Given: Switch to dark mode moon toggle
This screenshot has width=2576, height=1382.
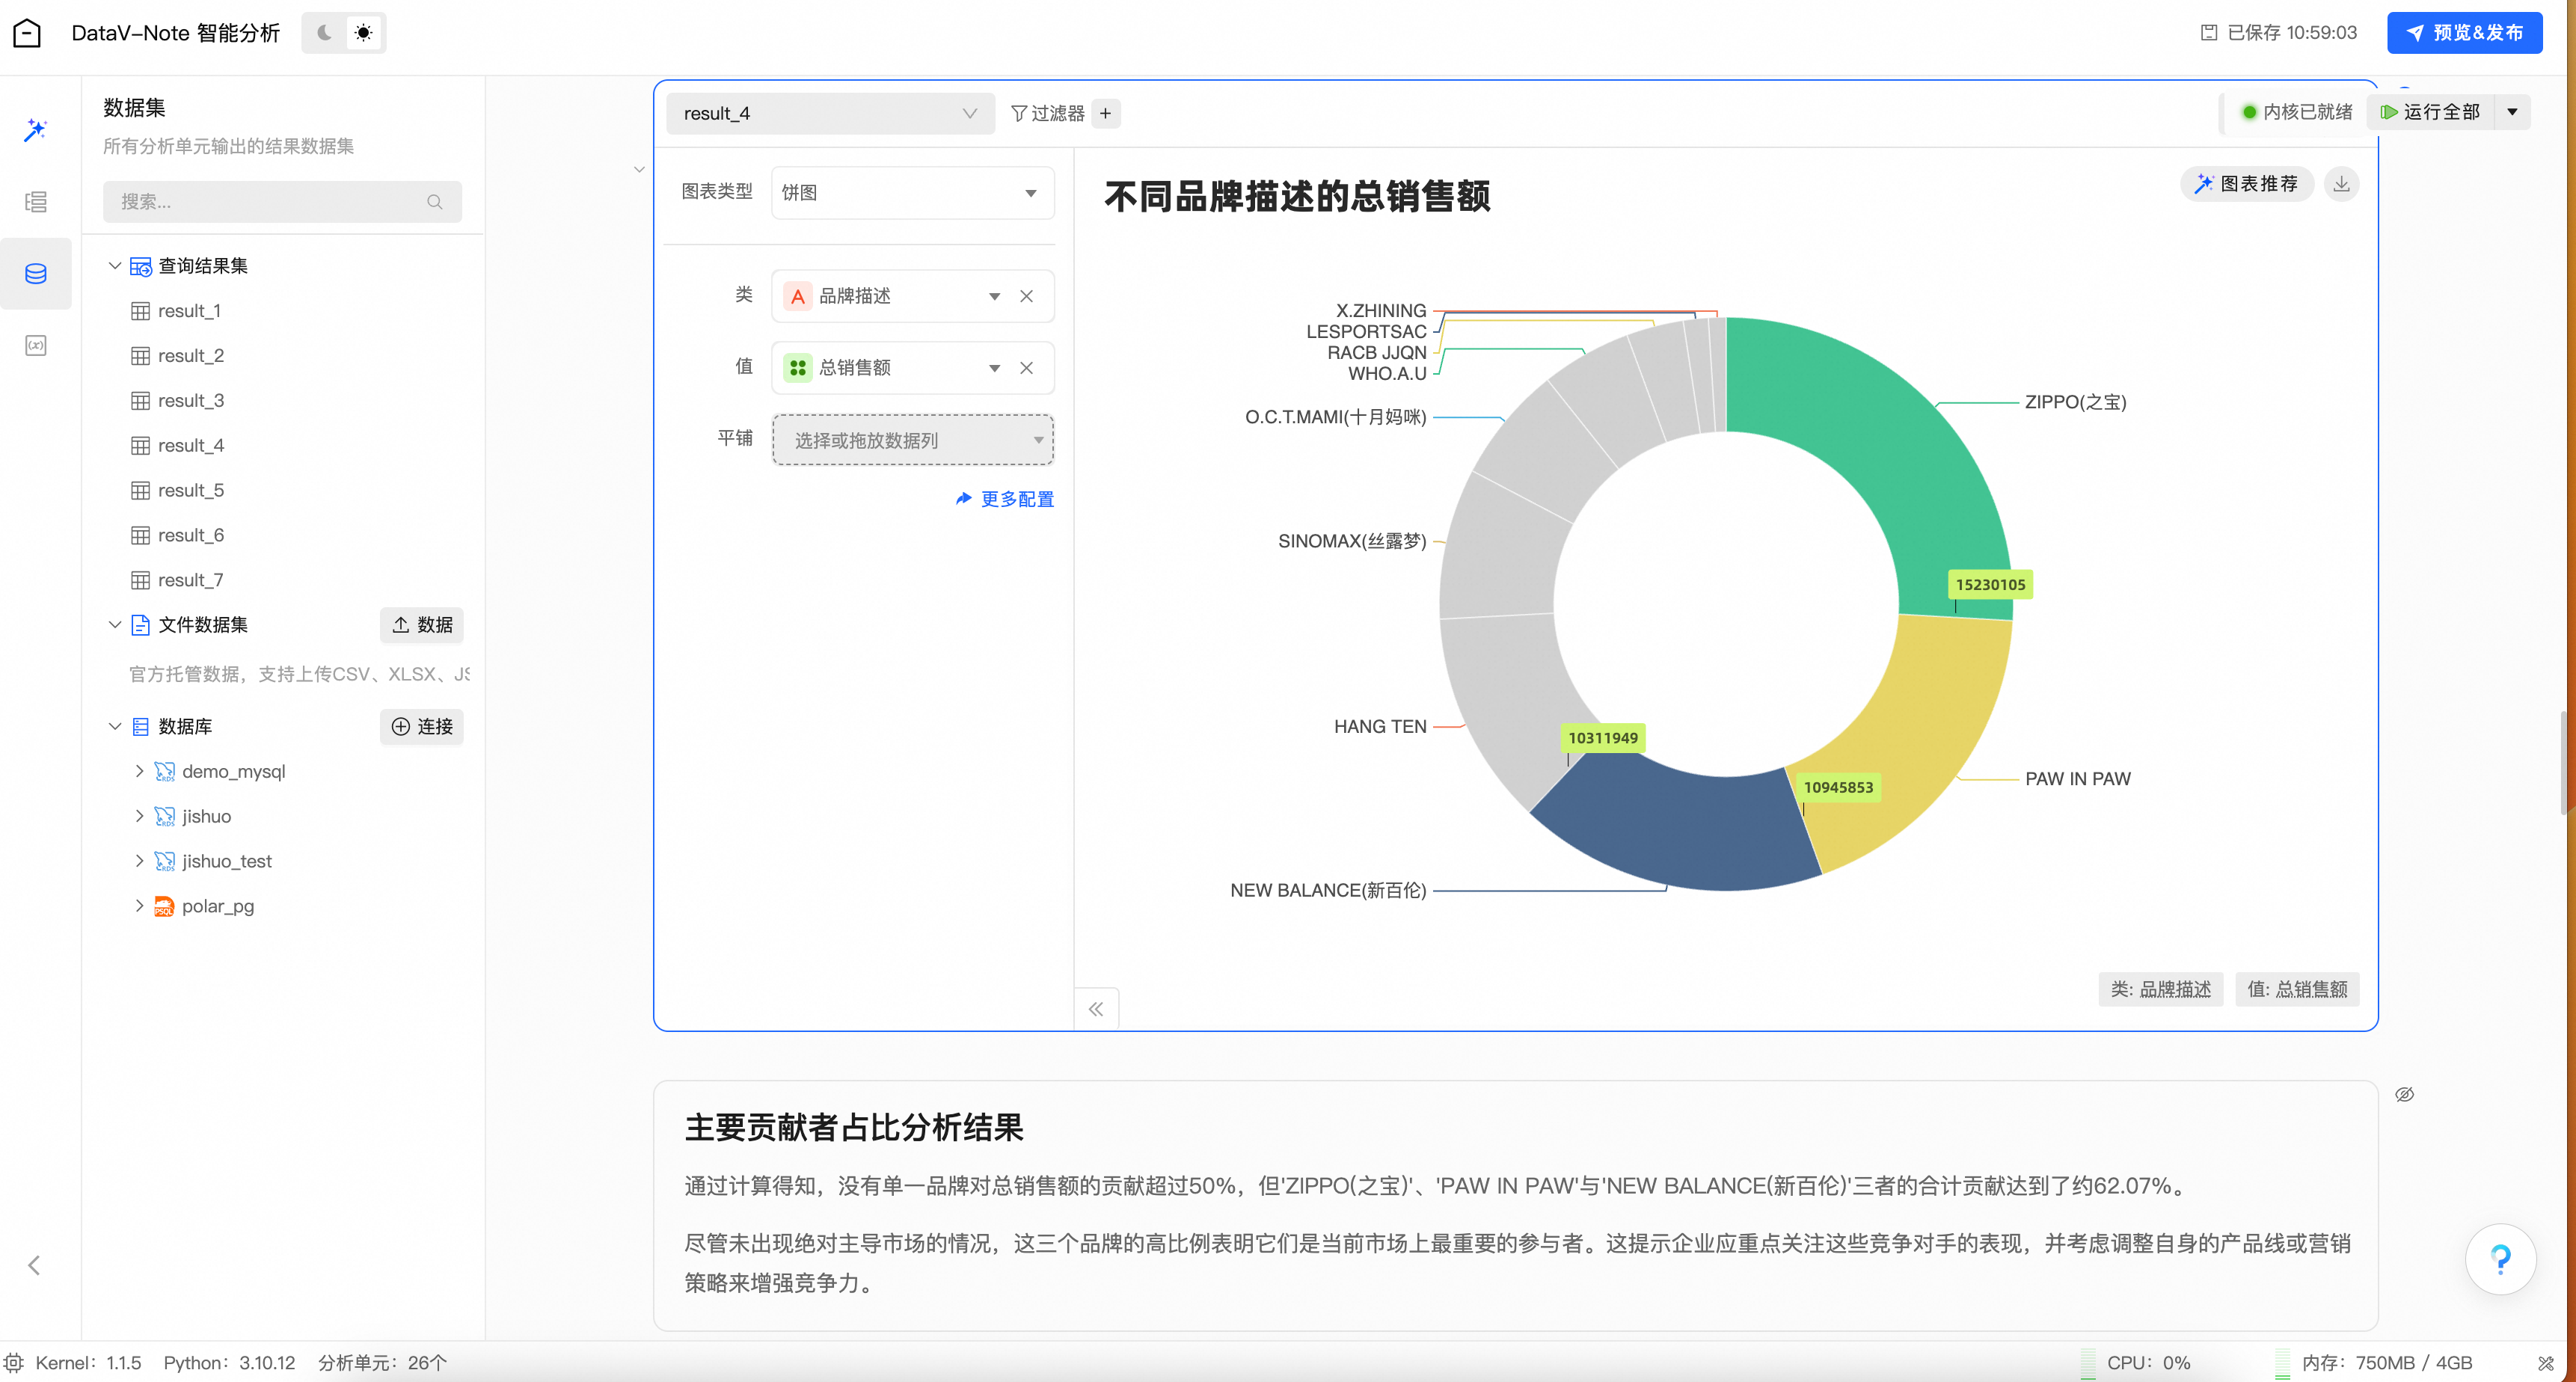Looking at the screenshot, I should (324, 33).
